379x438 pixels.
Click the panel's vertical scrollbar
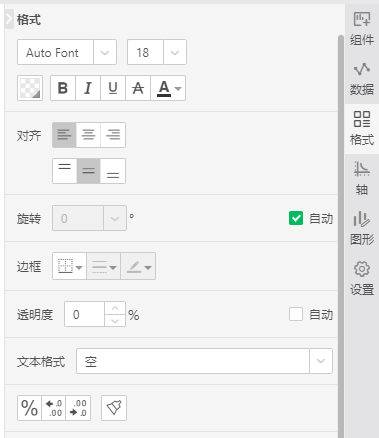tap(341, 236)
